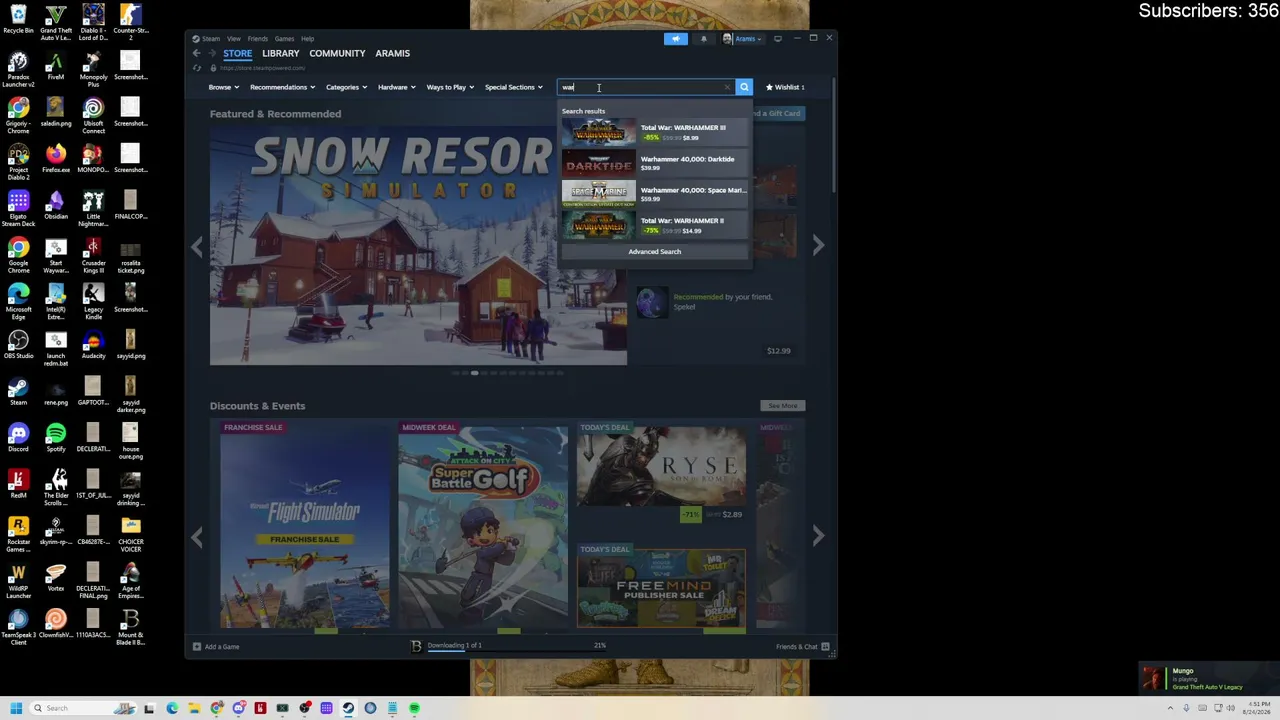Open the View menu

tap(233, 39)
